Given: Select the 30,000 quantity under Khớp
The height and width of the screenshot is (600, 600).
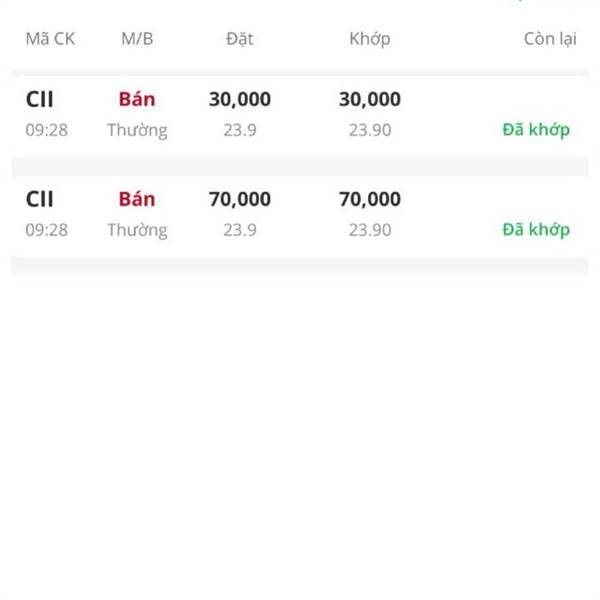Looking at the screenshot, I should point(370,99).
